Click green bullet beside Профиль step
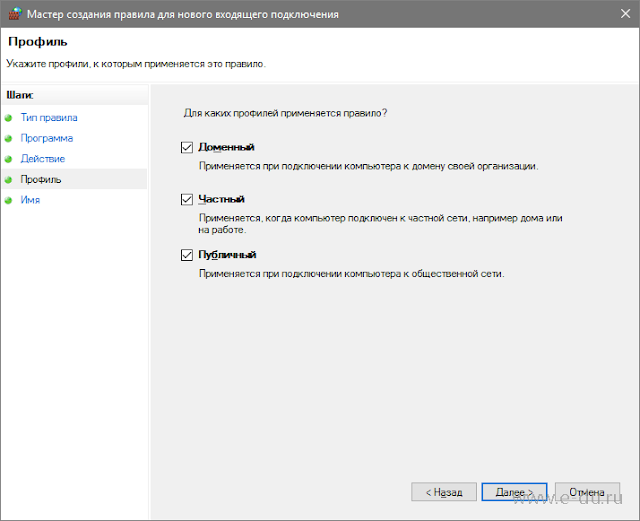Screen dimensions: 640x521 (x=10, y=180)
